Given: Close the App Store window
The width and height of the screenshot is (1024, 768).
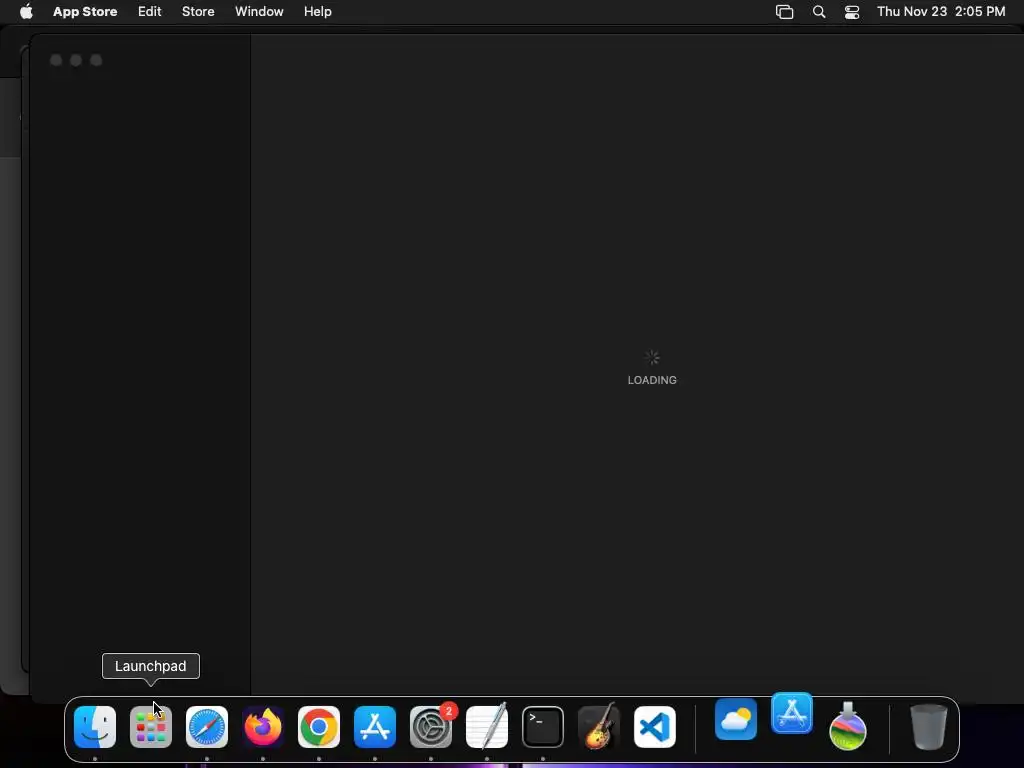Looking at the screenshot, I should click(x=56, y=60).
